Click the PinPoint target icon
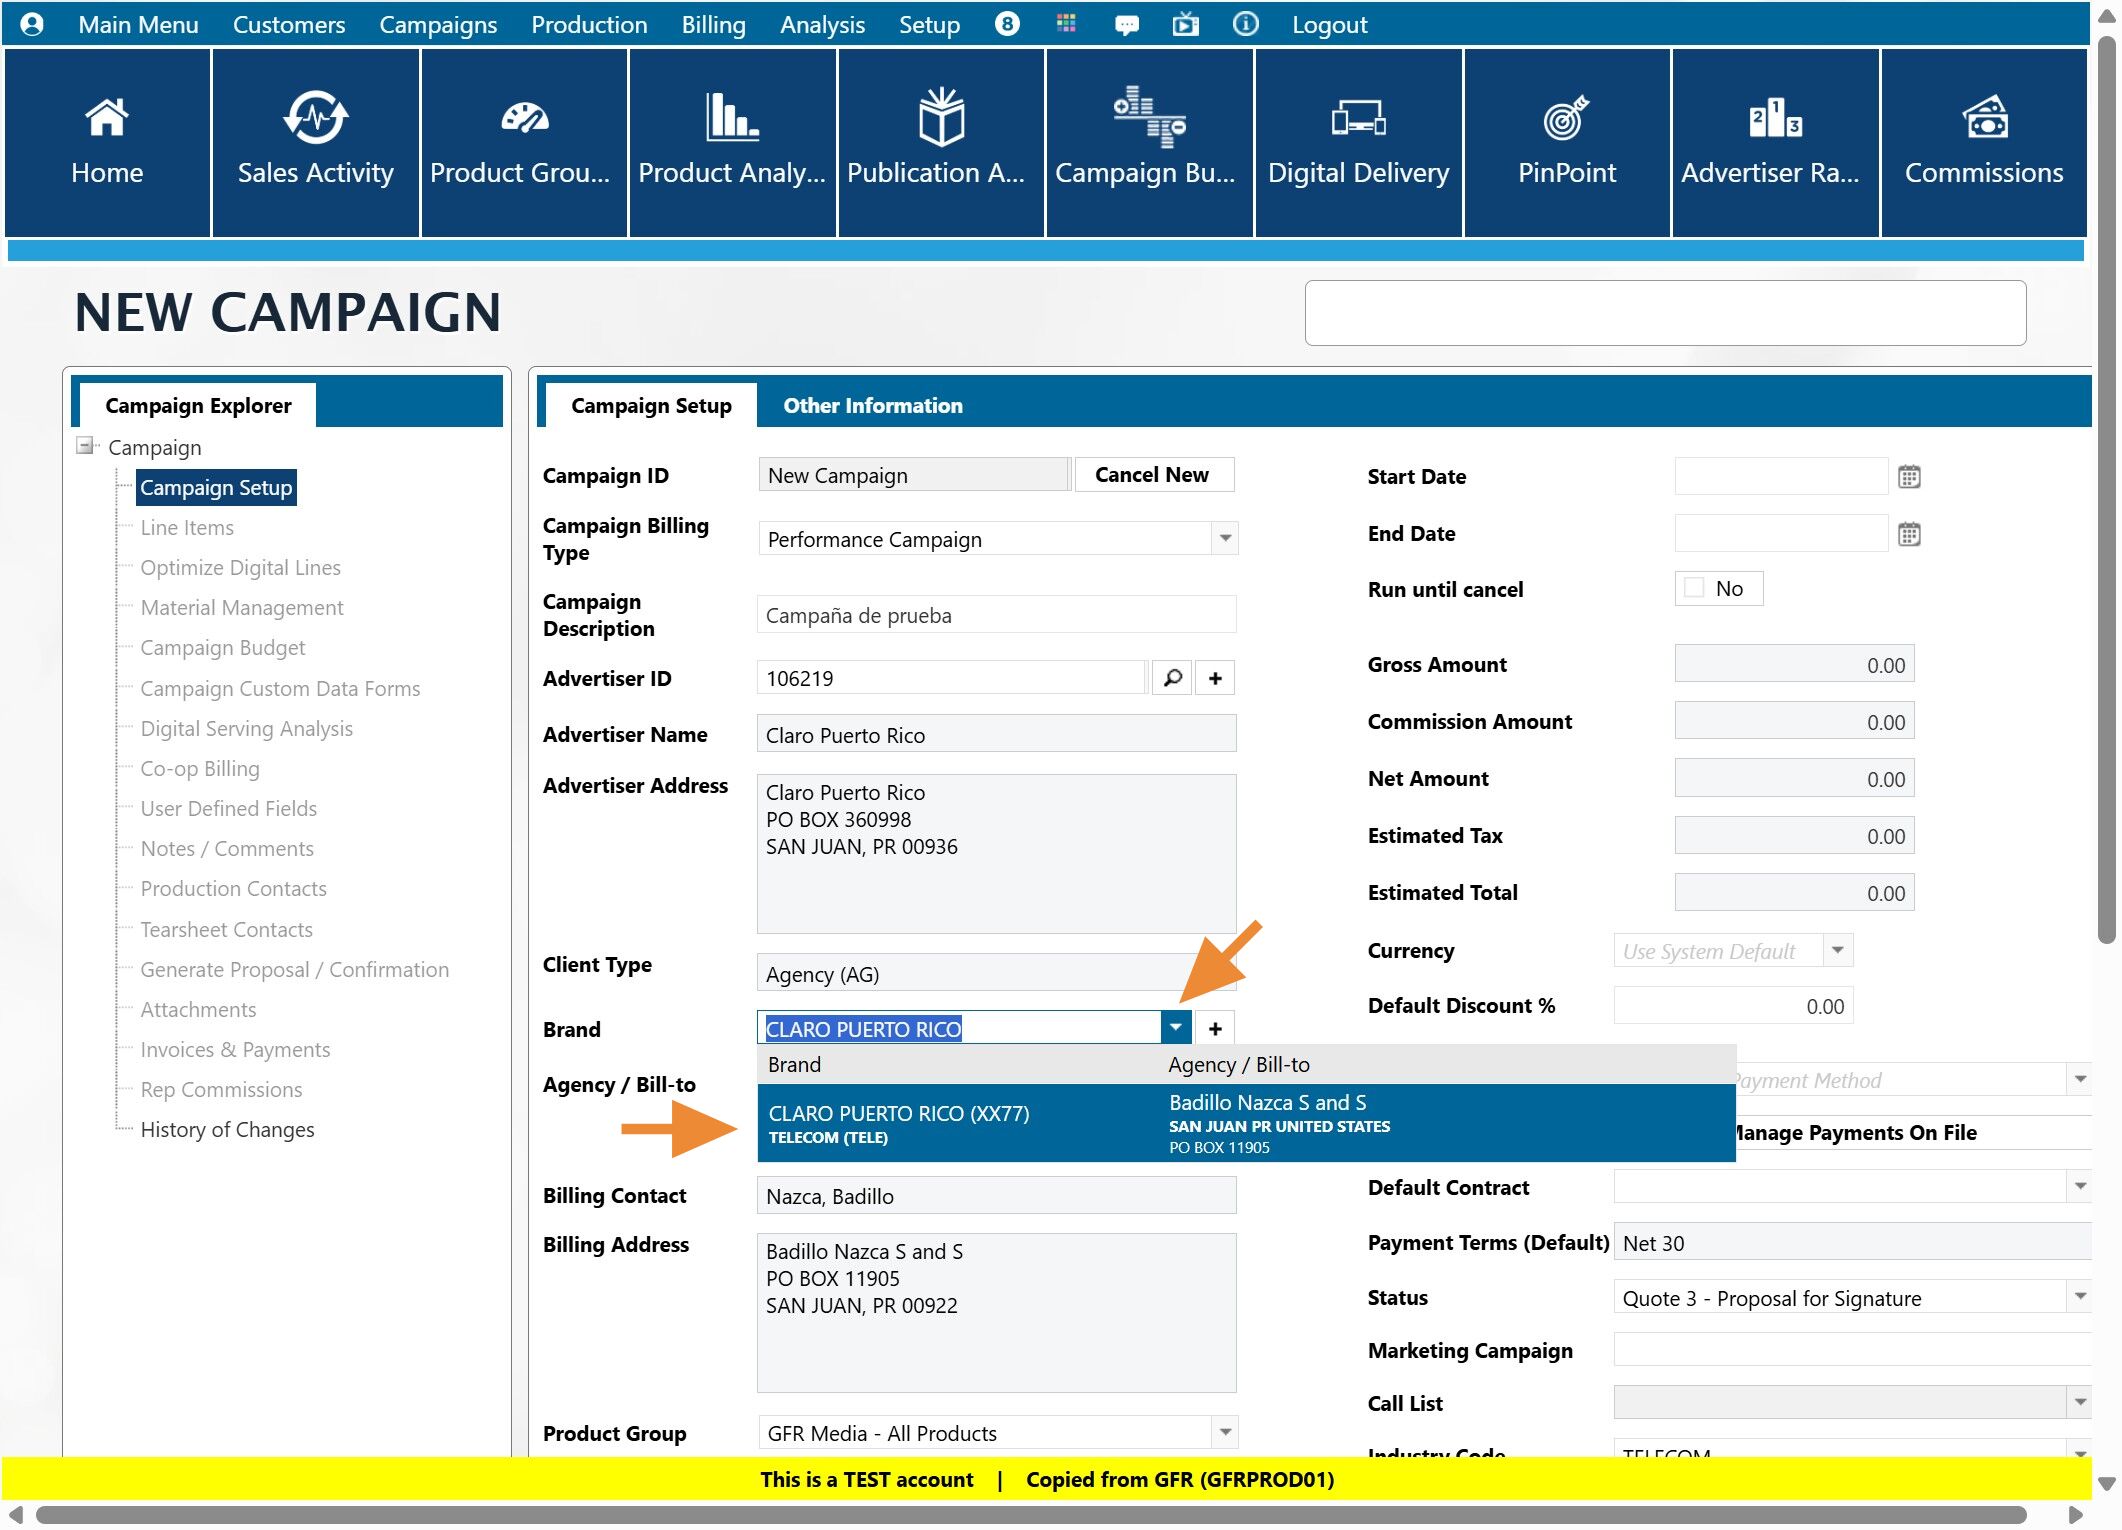The width and height of the screenshot is (2122, 1530). pos(1565,119)
